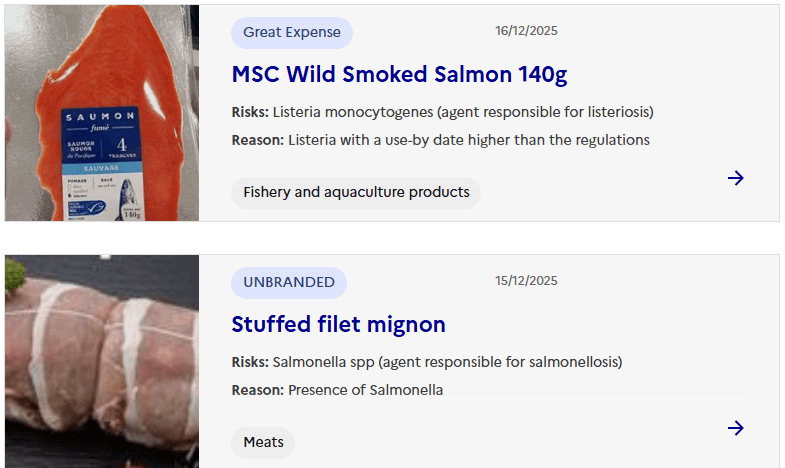Click the Listeria monocytogenes risks line

coord(442,112)
